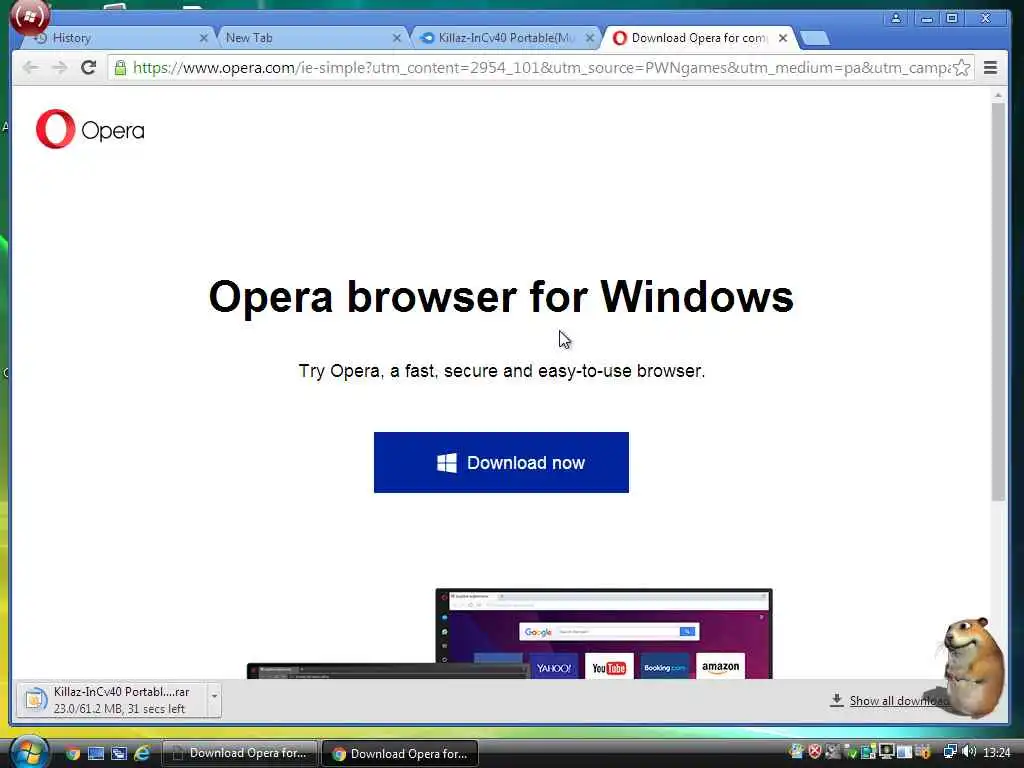Viewport: 1024px width, 768px height.
Task: Click the YouTube tile in the preview image
Action: click(x=609, y=667)
